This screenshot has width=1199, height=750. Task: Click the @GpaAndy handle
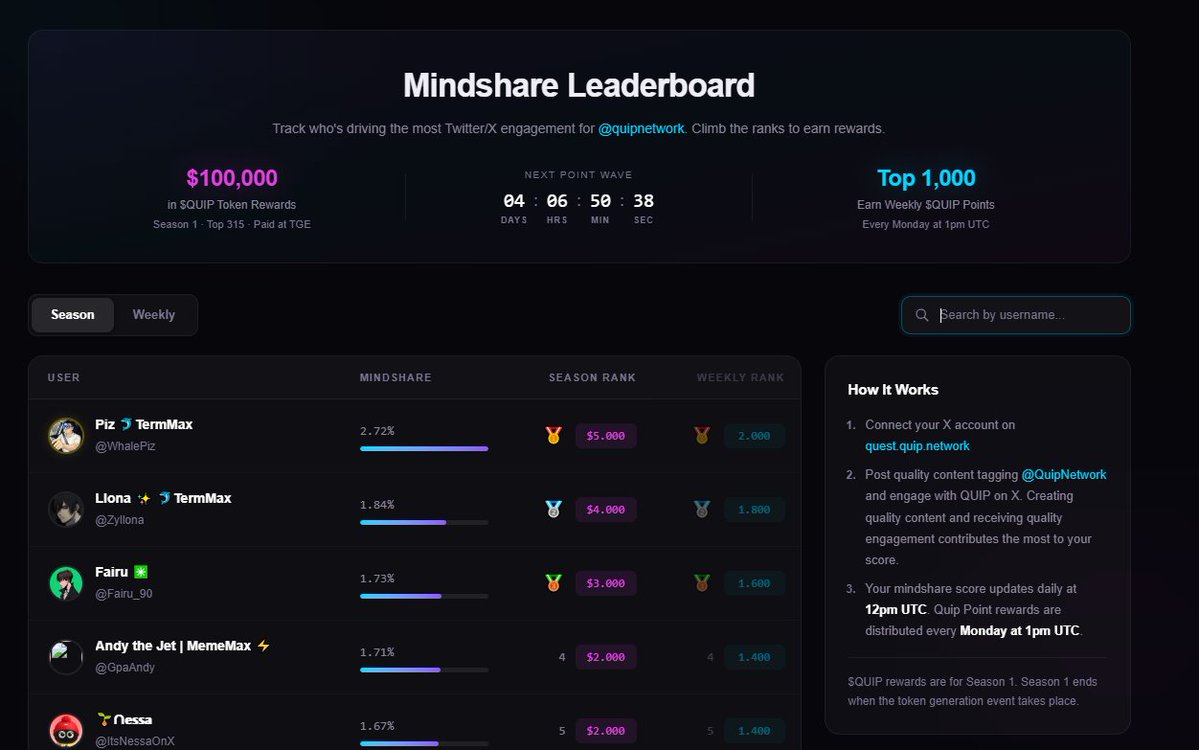125,667
